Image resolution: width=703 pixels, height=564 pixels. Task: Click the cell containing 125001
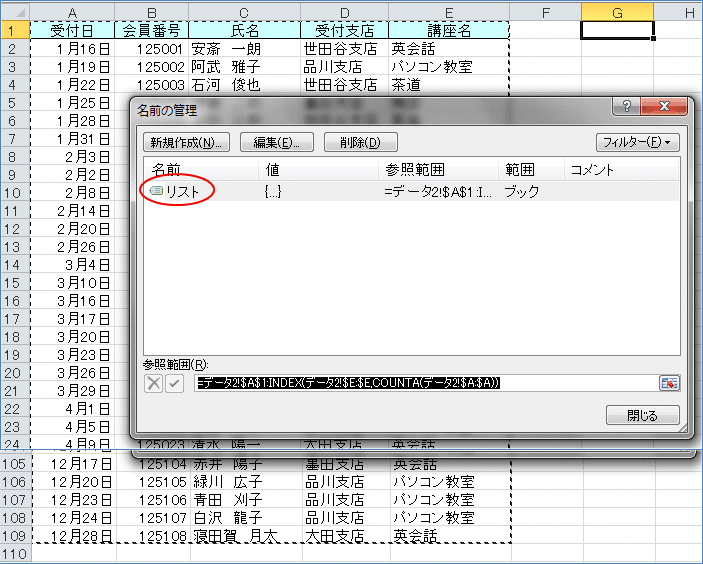click(x=152, y=48)
